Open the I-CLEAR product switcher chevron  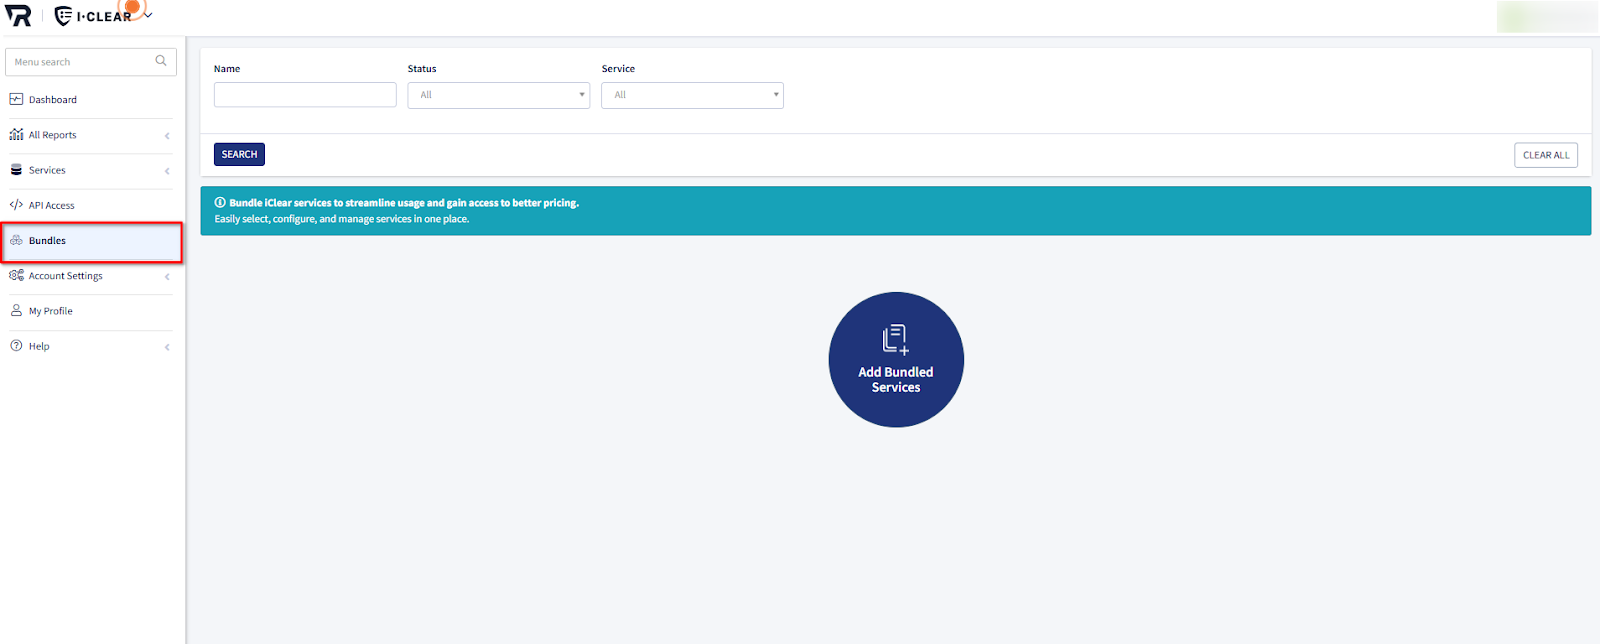click(x=148, y=16)
